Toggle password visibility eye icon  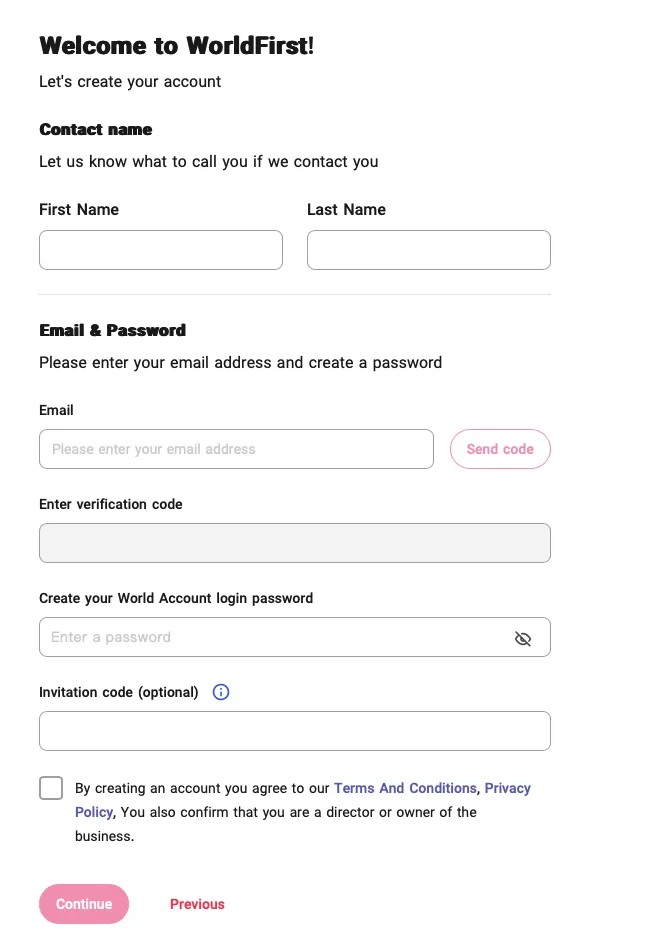click(522, 638)
